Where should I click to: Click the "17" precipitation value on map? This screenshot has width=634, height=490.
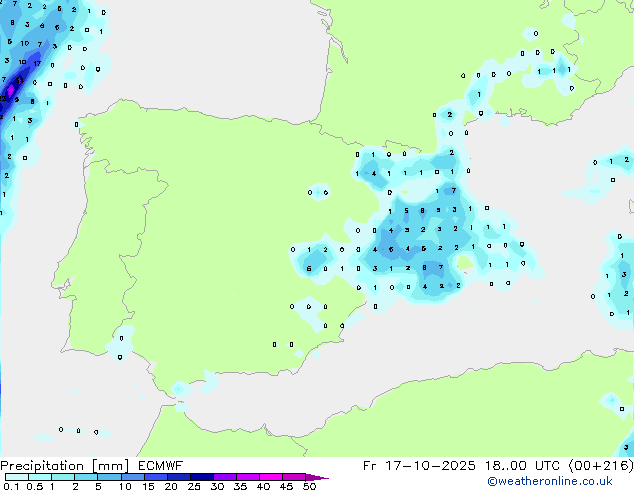[x=37, y=63]
